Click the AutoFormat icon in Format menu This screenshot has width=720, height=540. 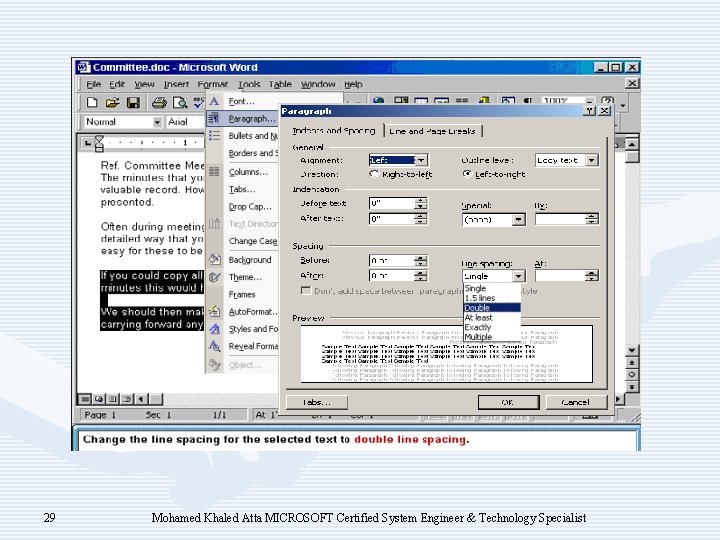[x=214, y=311]
